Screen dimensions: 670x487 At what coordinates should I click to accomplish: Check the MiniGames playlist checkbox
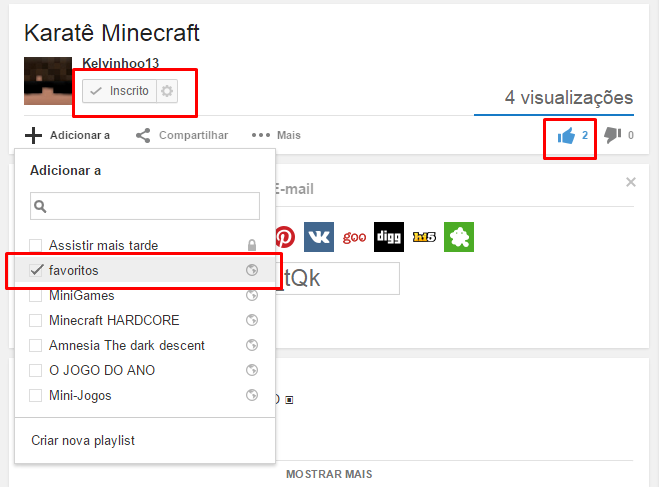[35, 296]
